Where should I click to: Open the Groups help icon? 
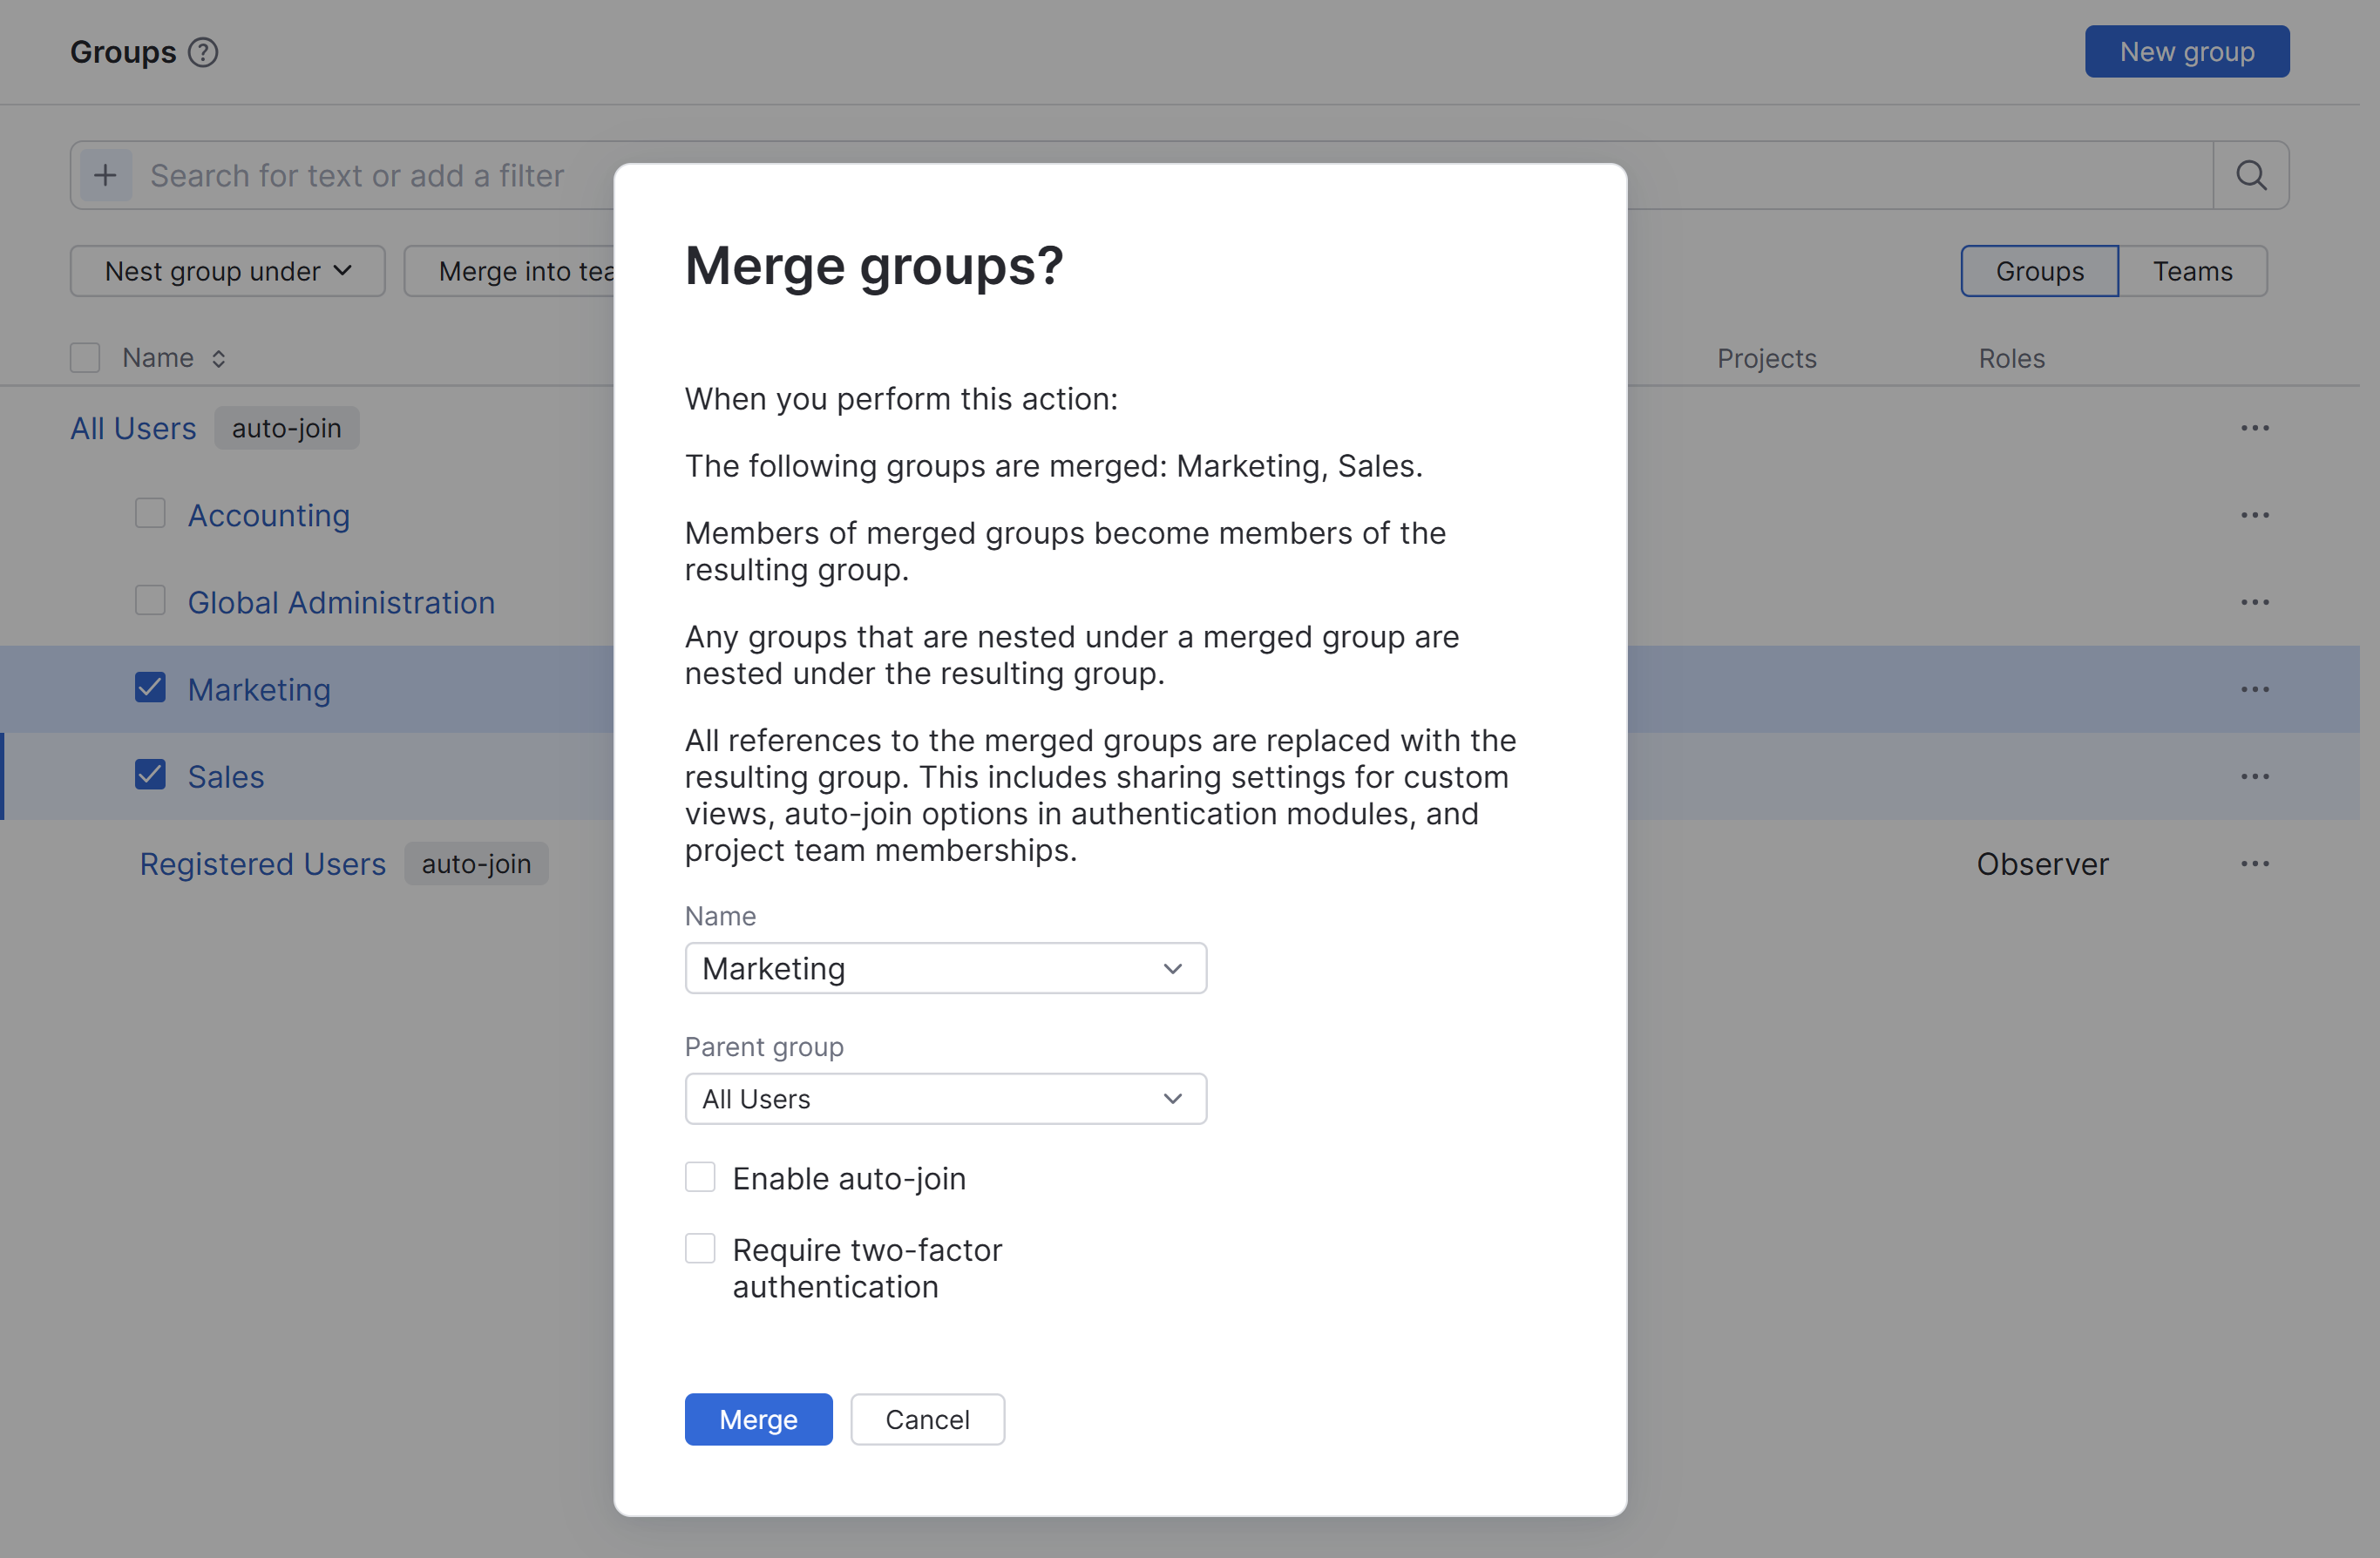coord(203,52)
